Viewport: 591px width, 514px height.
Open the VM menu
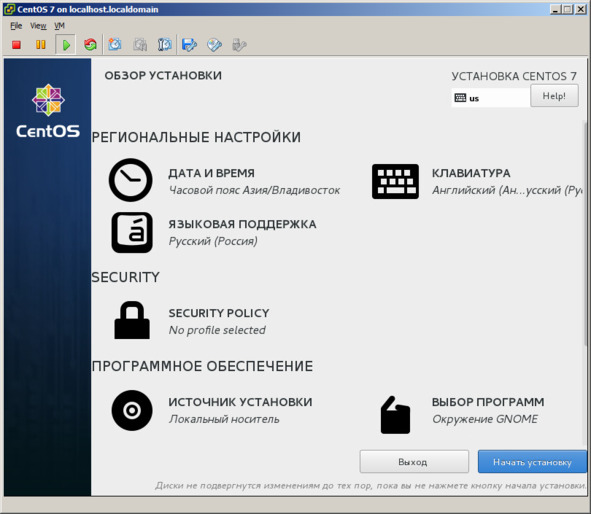point(59,26)
